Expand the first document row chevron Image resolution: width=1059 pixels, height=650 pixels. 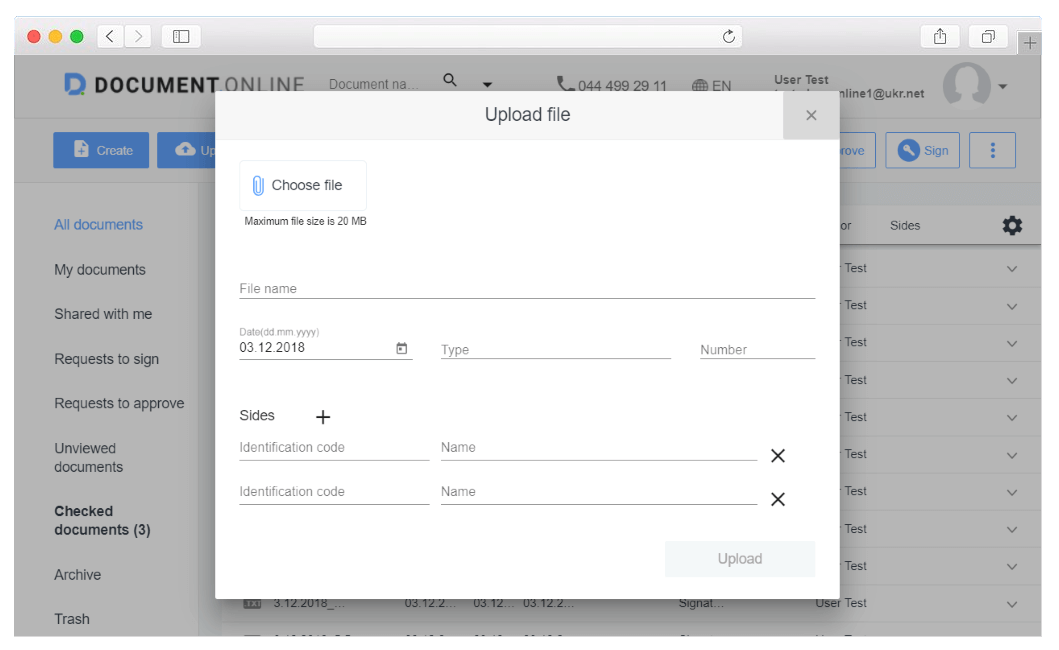click(x=1012, y=269)
